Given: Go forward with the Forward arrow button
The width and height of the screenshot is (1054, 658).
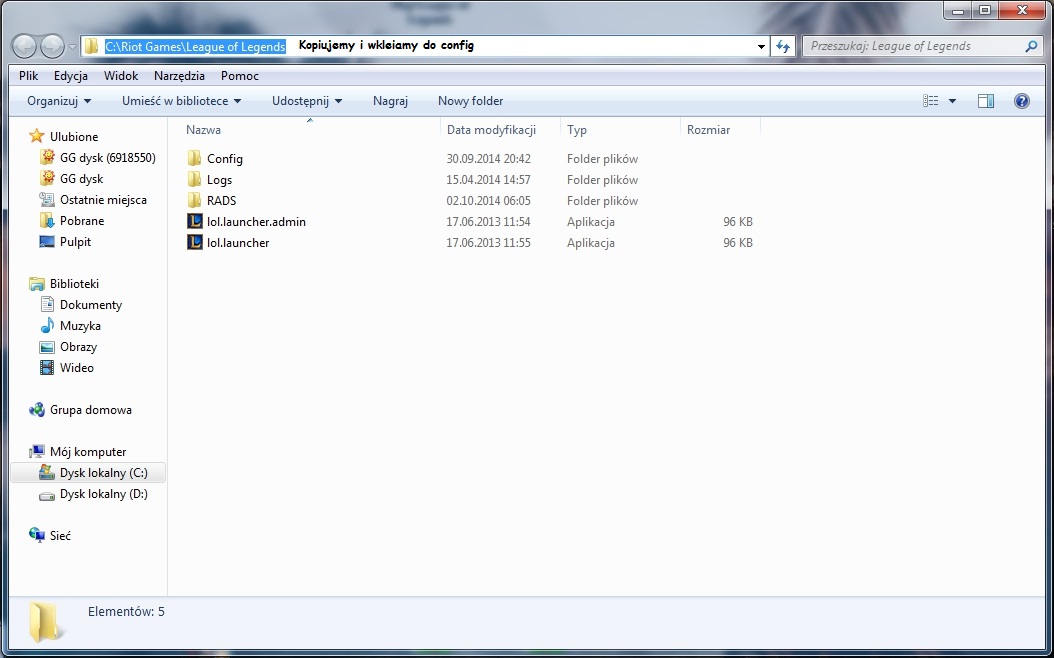Looking at the screenshot, I should (52, 46).
